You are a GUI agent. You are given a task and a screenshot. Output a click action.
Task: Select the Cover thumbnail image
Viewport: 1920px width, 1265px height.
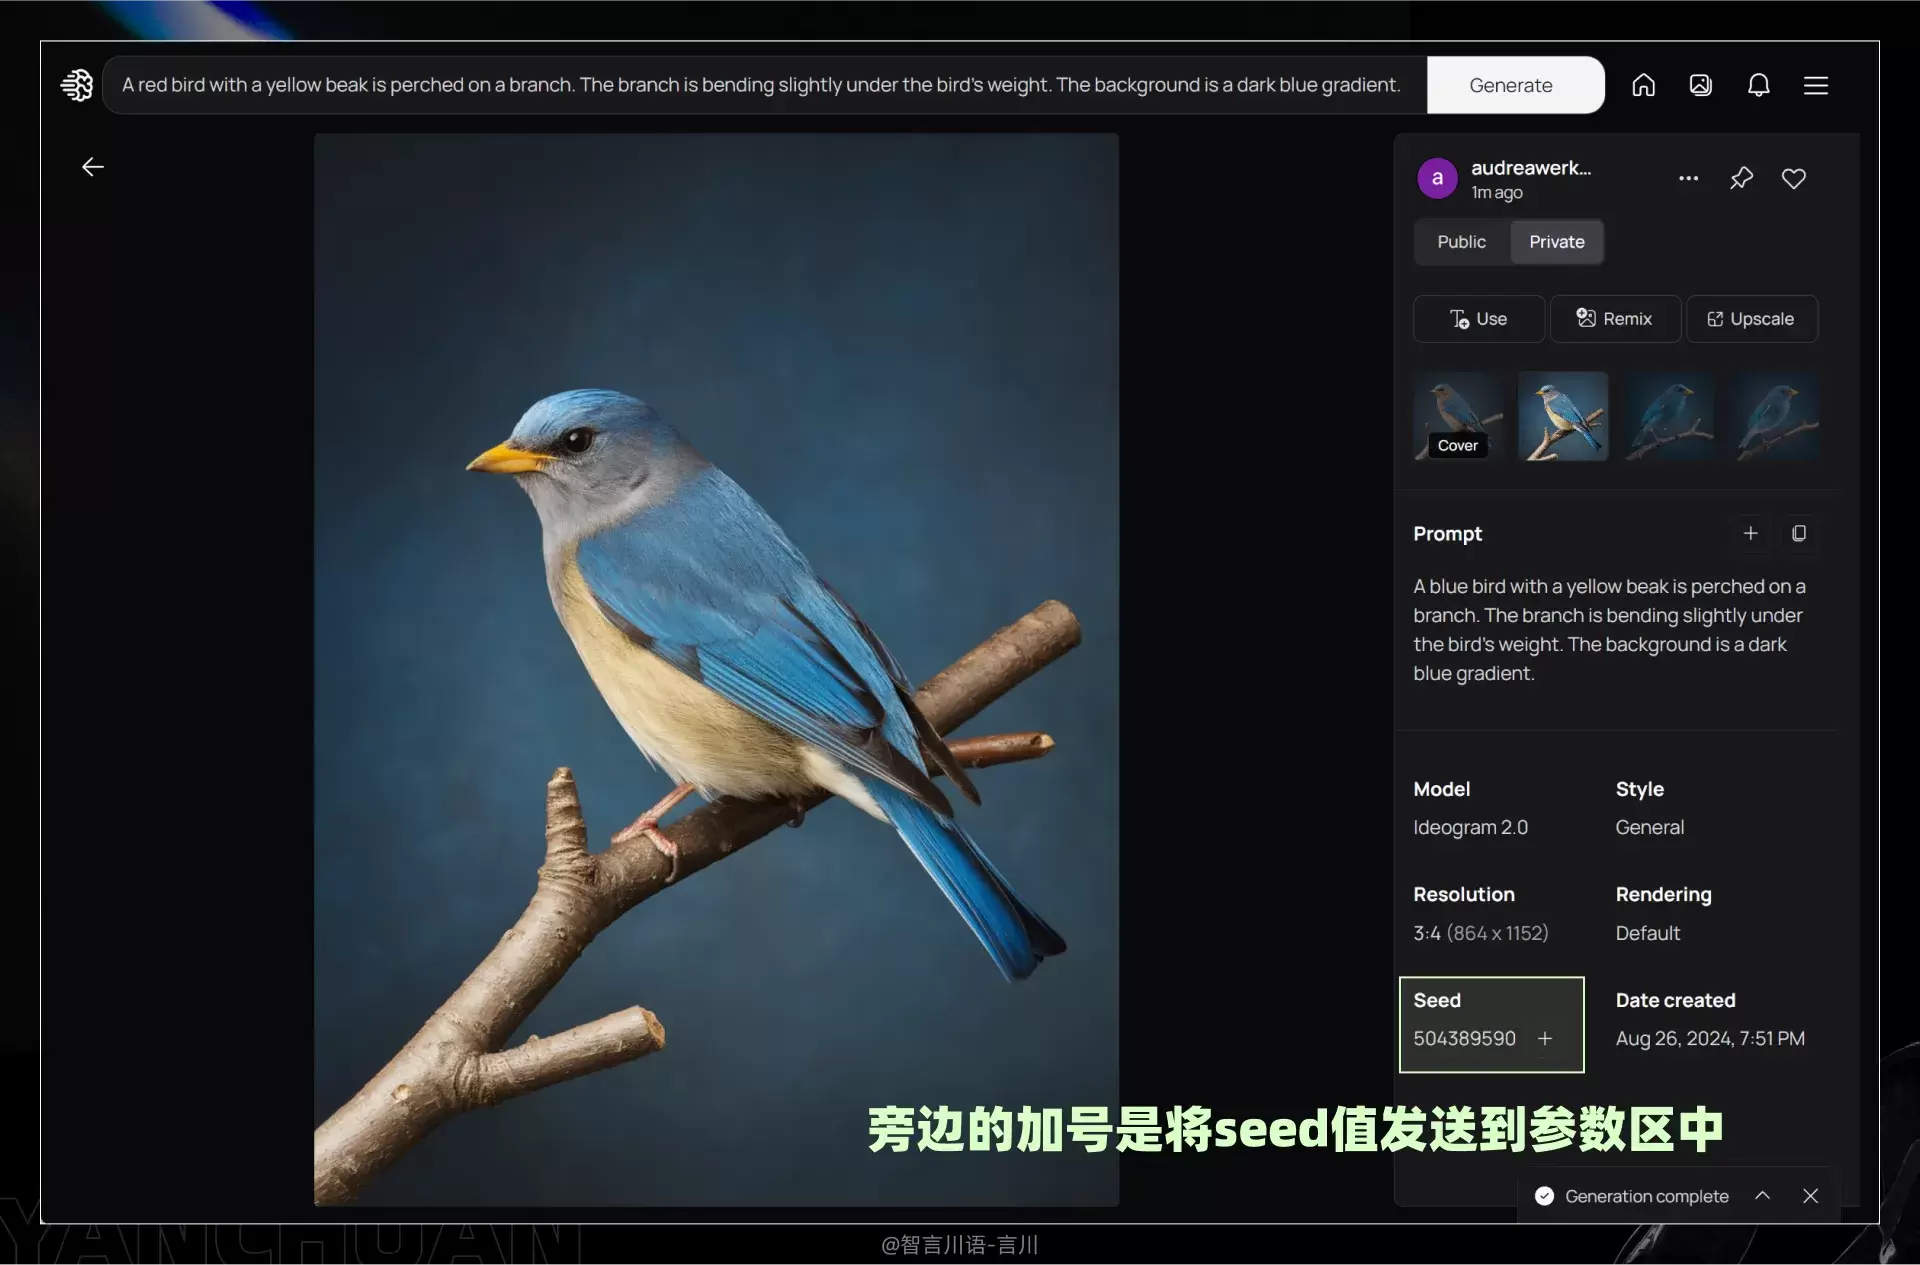coord(1458,416)
